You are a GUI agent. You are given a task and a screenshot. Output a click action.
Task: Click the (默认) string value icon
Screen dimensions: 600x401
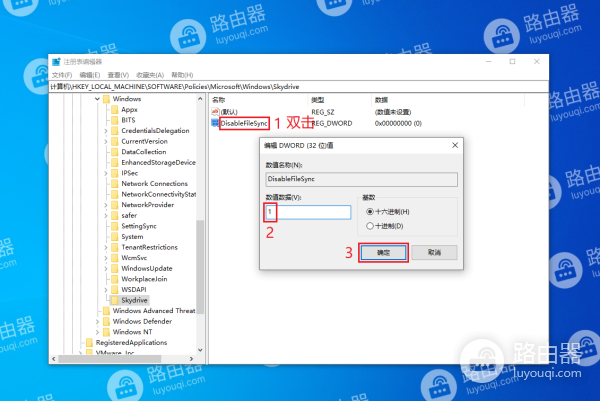tap(215, 112)
